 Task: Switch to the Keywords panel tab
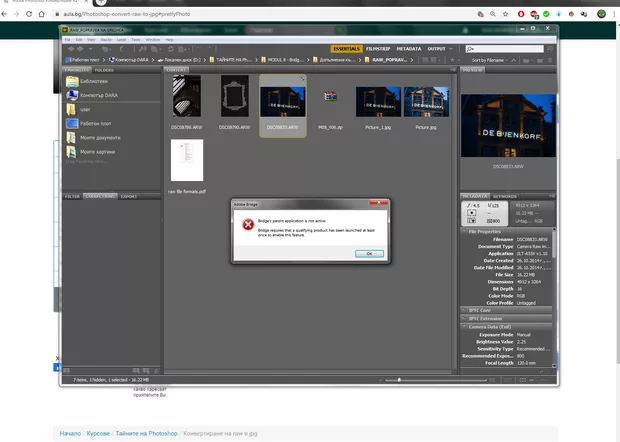[505, 196]
